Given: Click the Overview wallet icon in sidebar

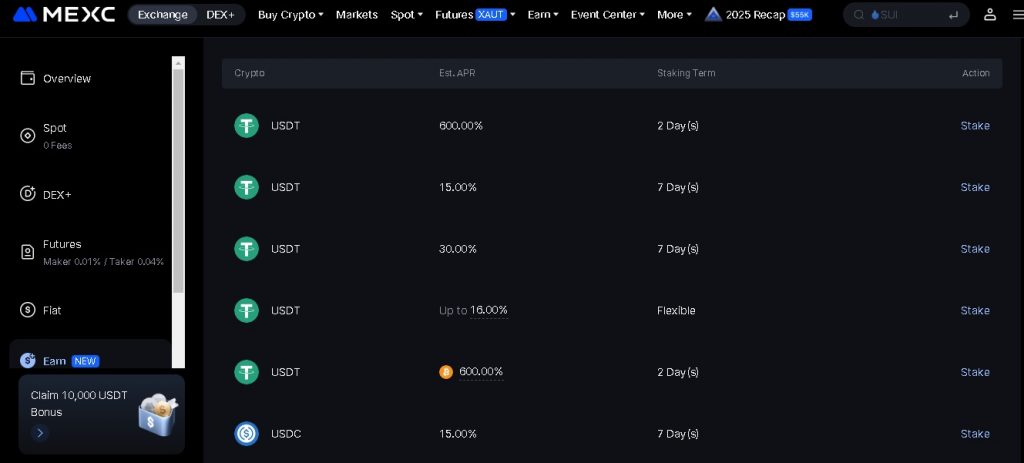Looking at the screenshot, I should click(x=28, y=78).
